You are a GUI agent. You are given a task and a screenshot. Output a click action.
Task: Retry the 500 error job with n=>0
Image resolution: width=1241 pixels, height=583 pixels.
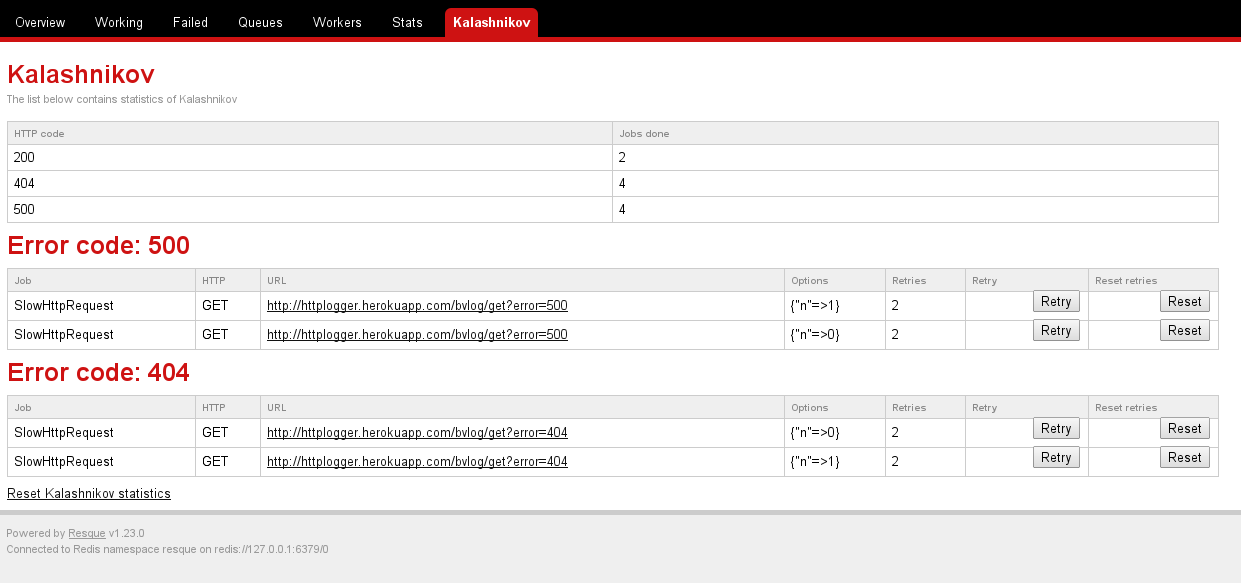click(x=1056, y=331)
